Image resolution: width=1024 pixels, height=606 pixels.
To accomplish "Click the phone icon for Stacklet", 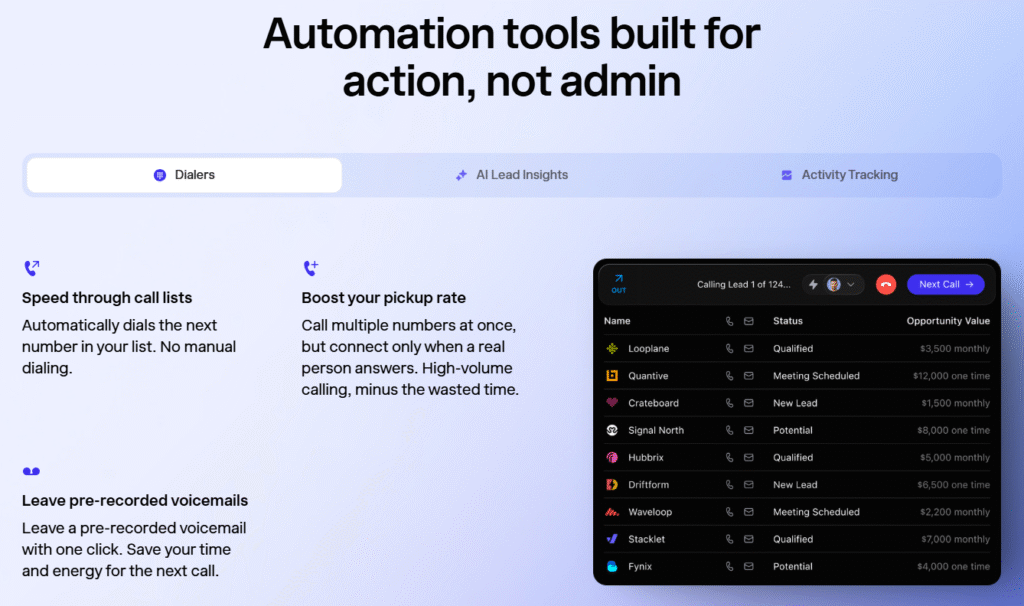I will 729,539.
